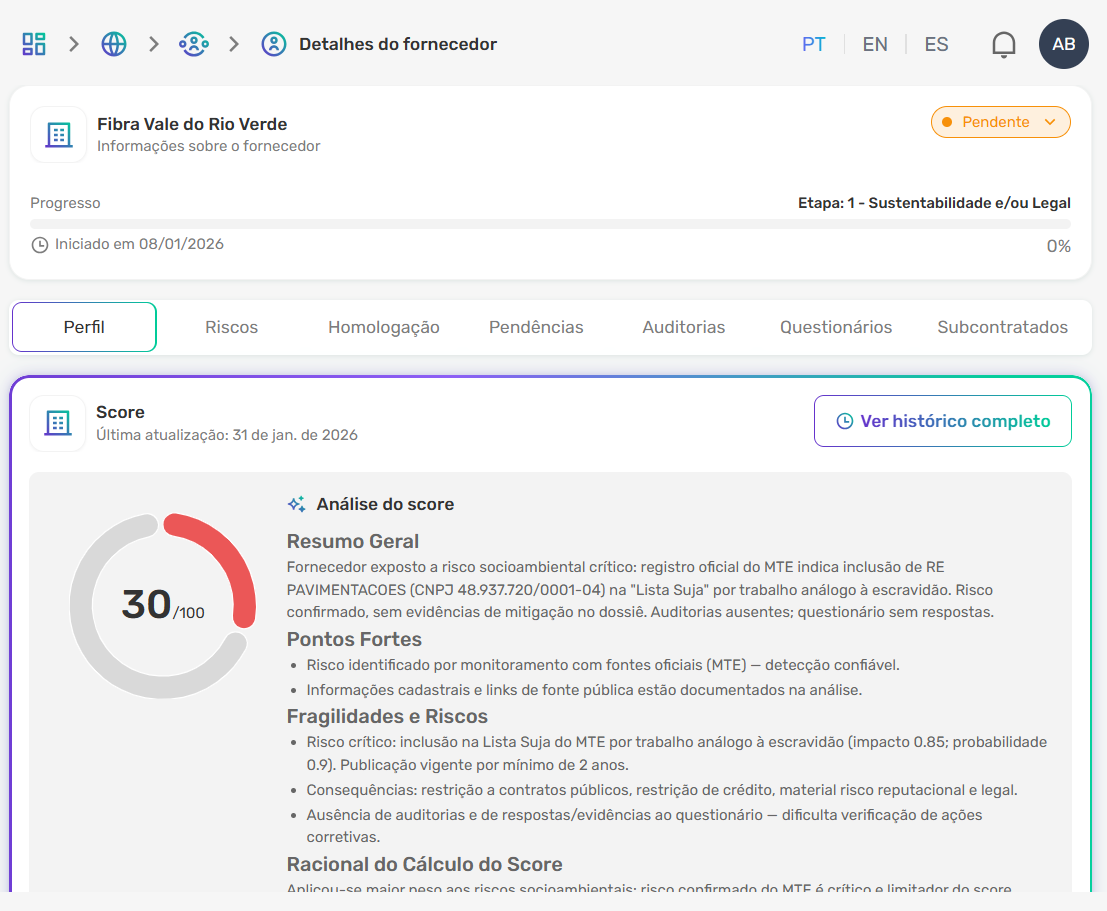Switch language to PT
This screenshot has height=911, width=1107.
click(x=813, y=44)
